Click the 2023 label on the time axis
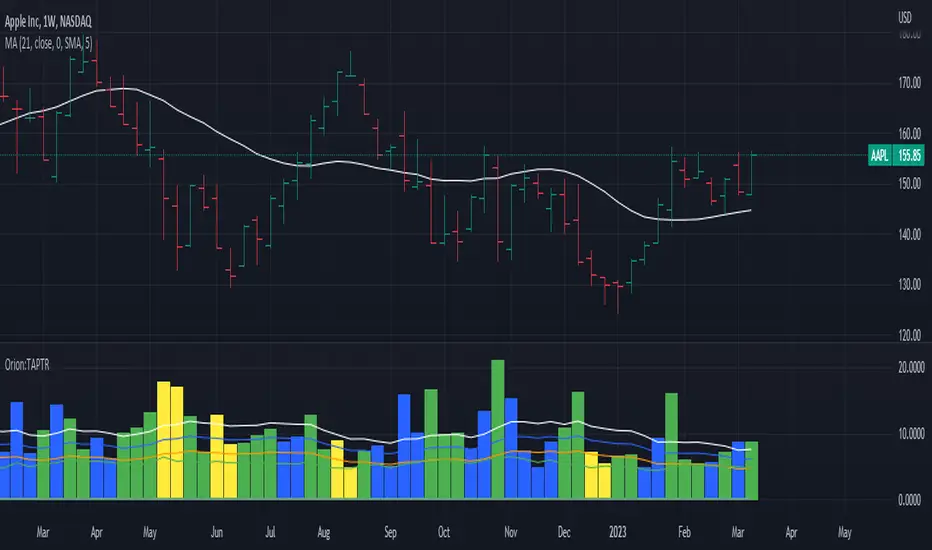 pyautogui.click(x=618, y=532)
